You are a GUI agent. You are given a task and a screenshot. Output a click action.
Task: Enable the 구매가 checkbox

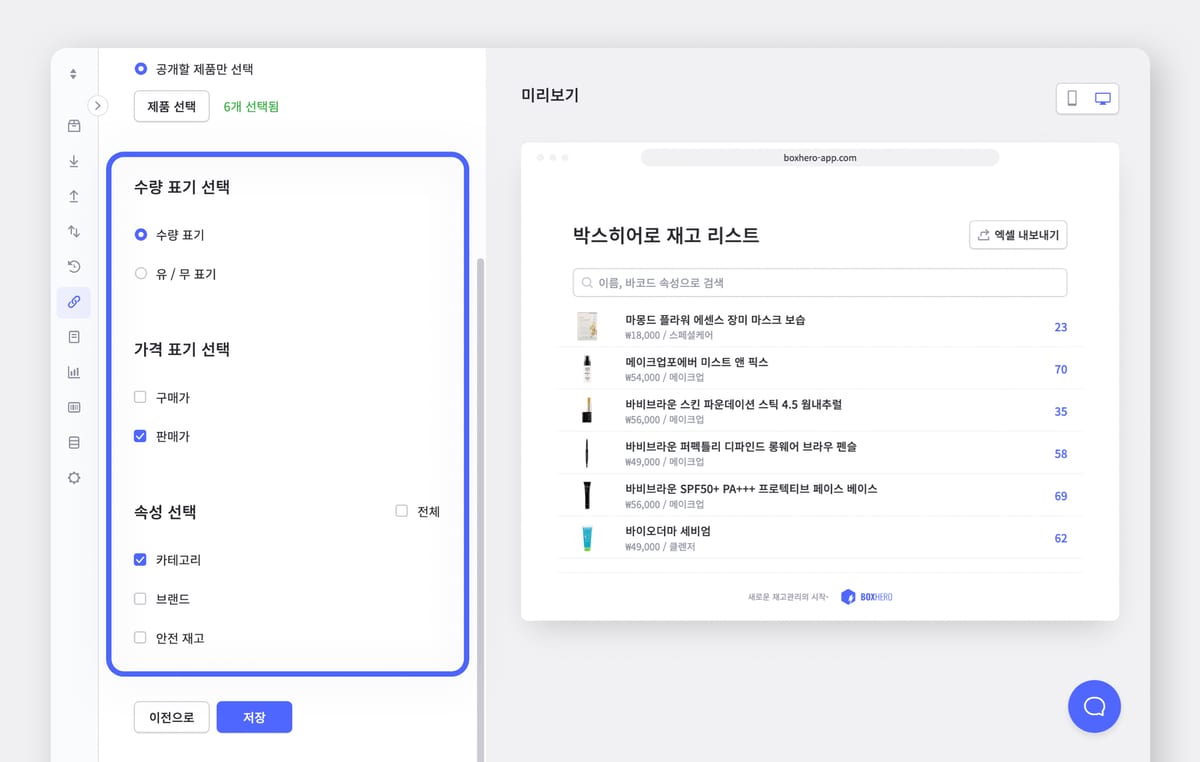click(140, 397)
